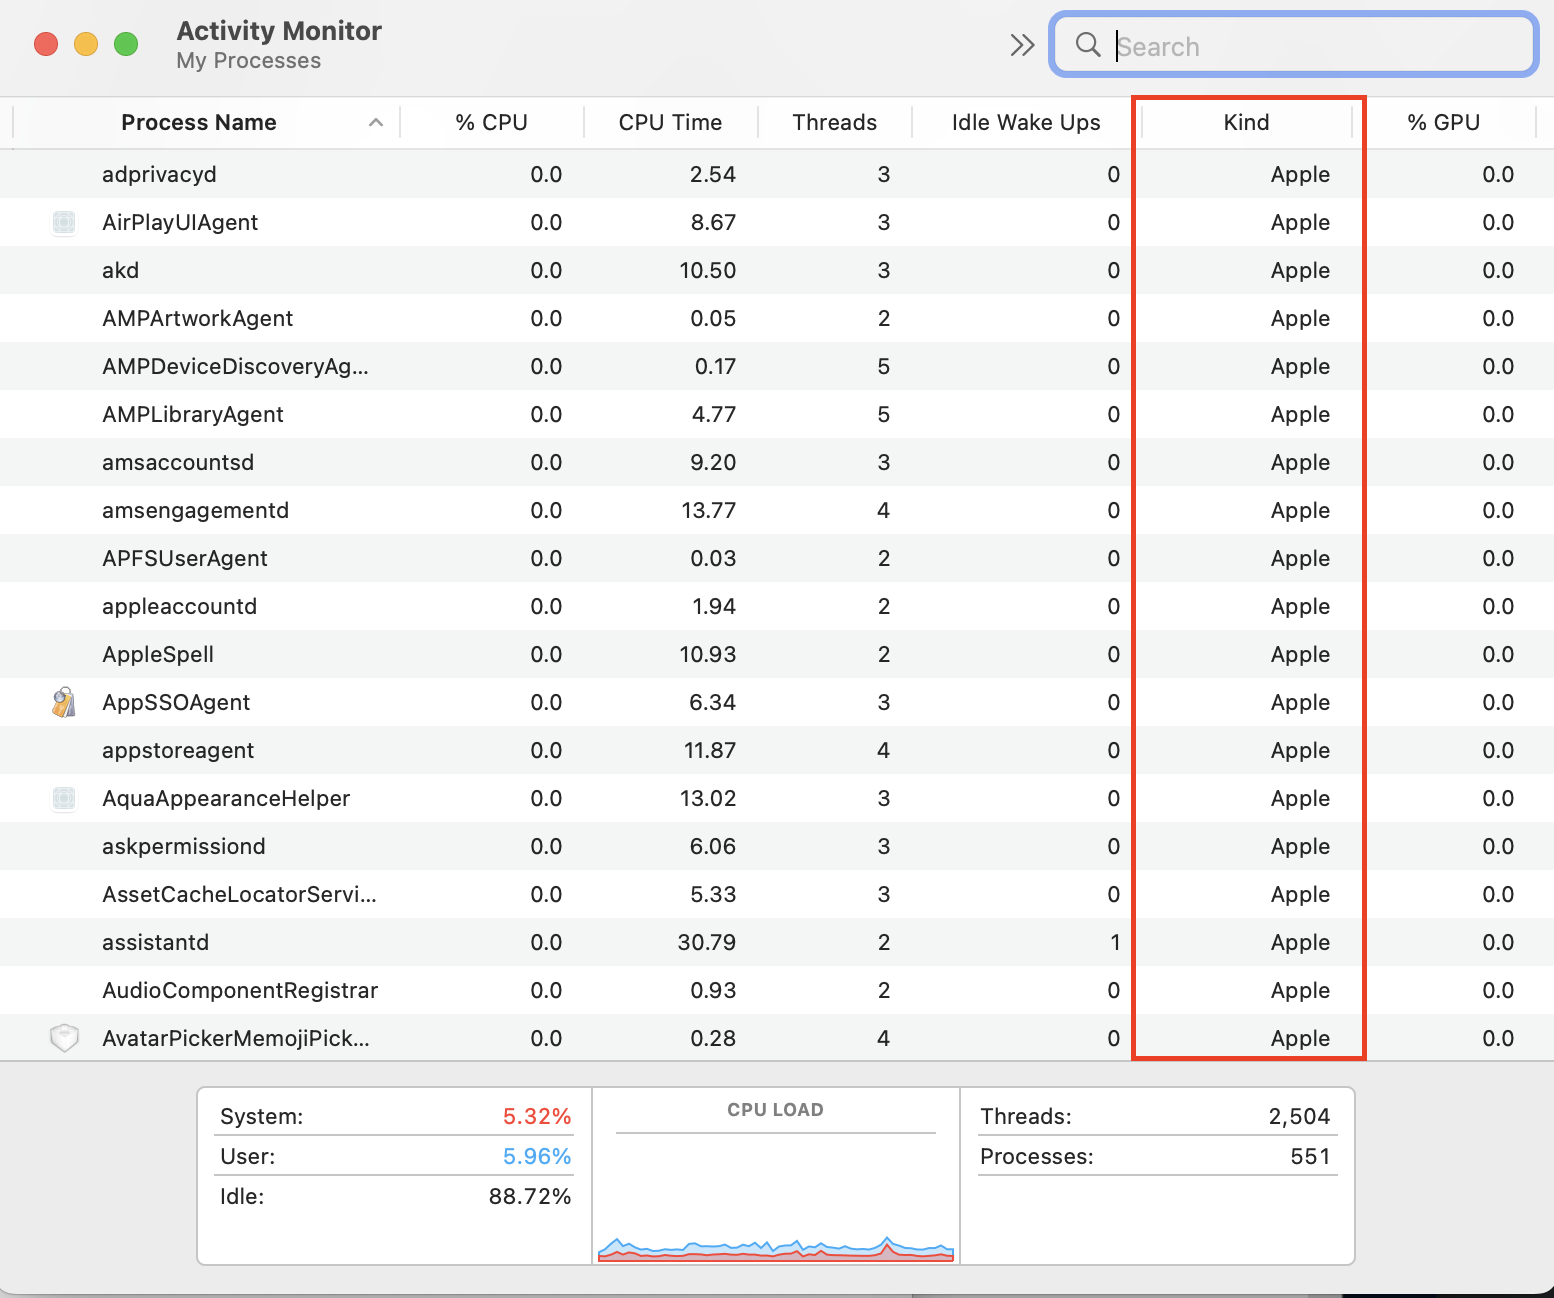Image resolution: width=1554 pixels, height=1298 pixels.
Task: Click CPU Time value 0.05
Action: click(713, 318)
